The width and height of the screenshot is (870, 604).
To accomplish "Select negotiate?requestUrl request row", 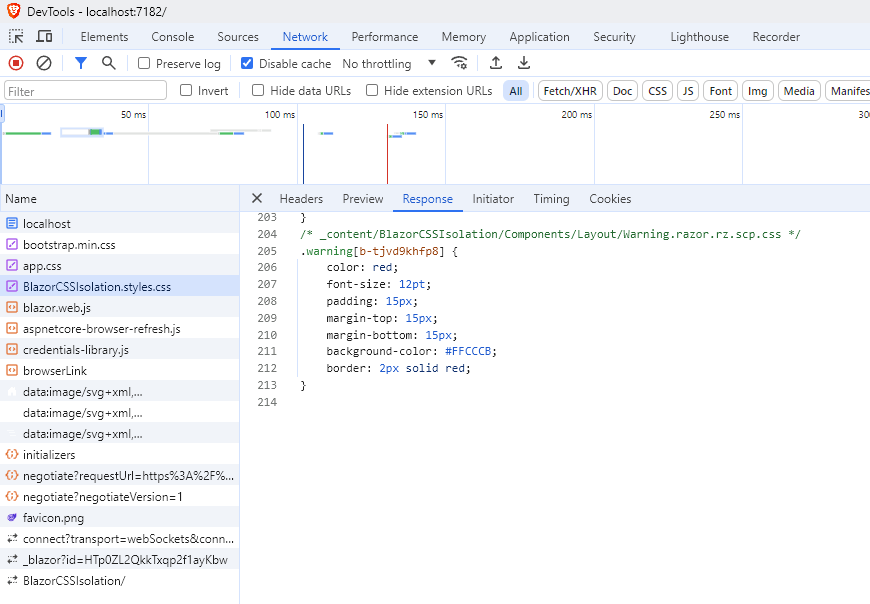I will 120,476.
